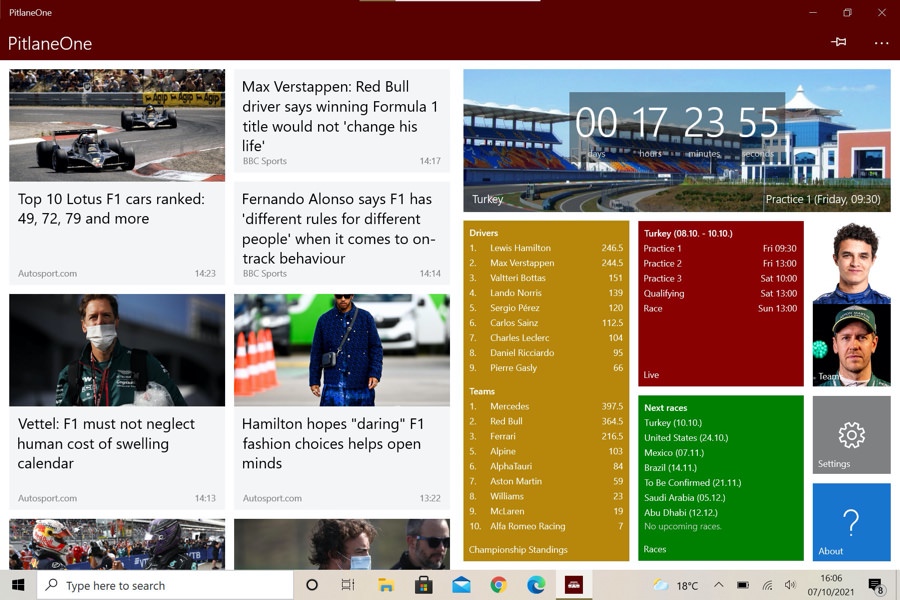
Task: Click Qualifying Sat 13:00 session row
Action: tap(720, 293)
